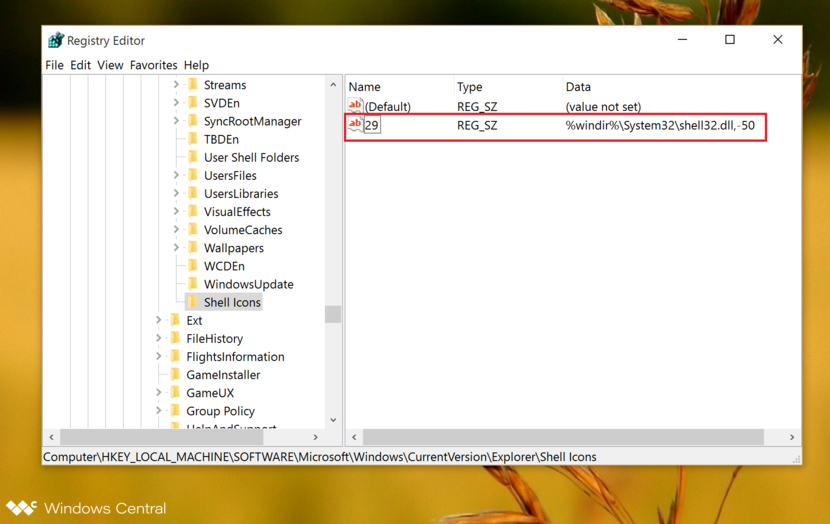Image resolution: width=830 pixels, height=524 pixels.
Task: Click the WCDEn folder icon
Action: pos(193,266)
